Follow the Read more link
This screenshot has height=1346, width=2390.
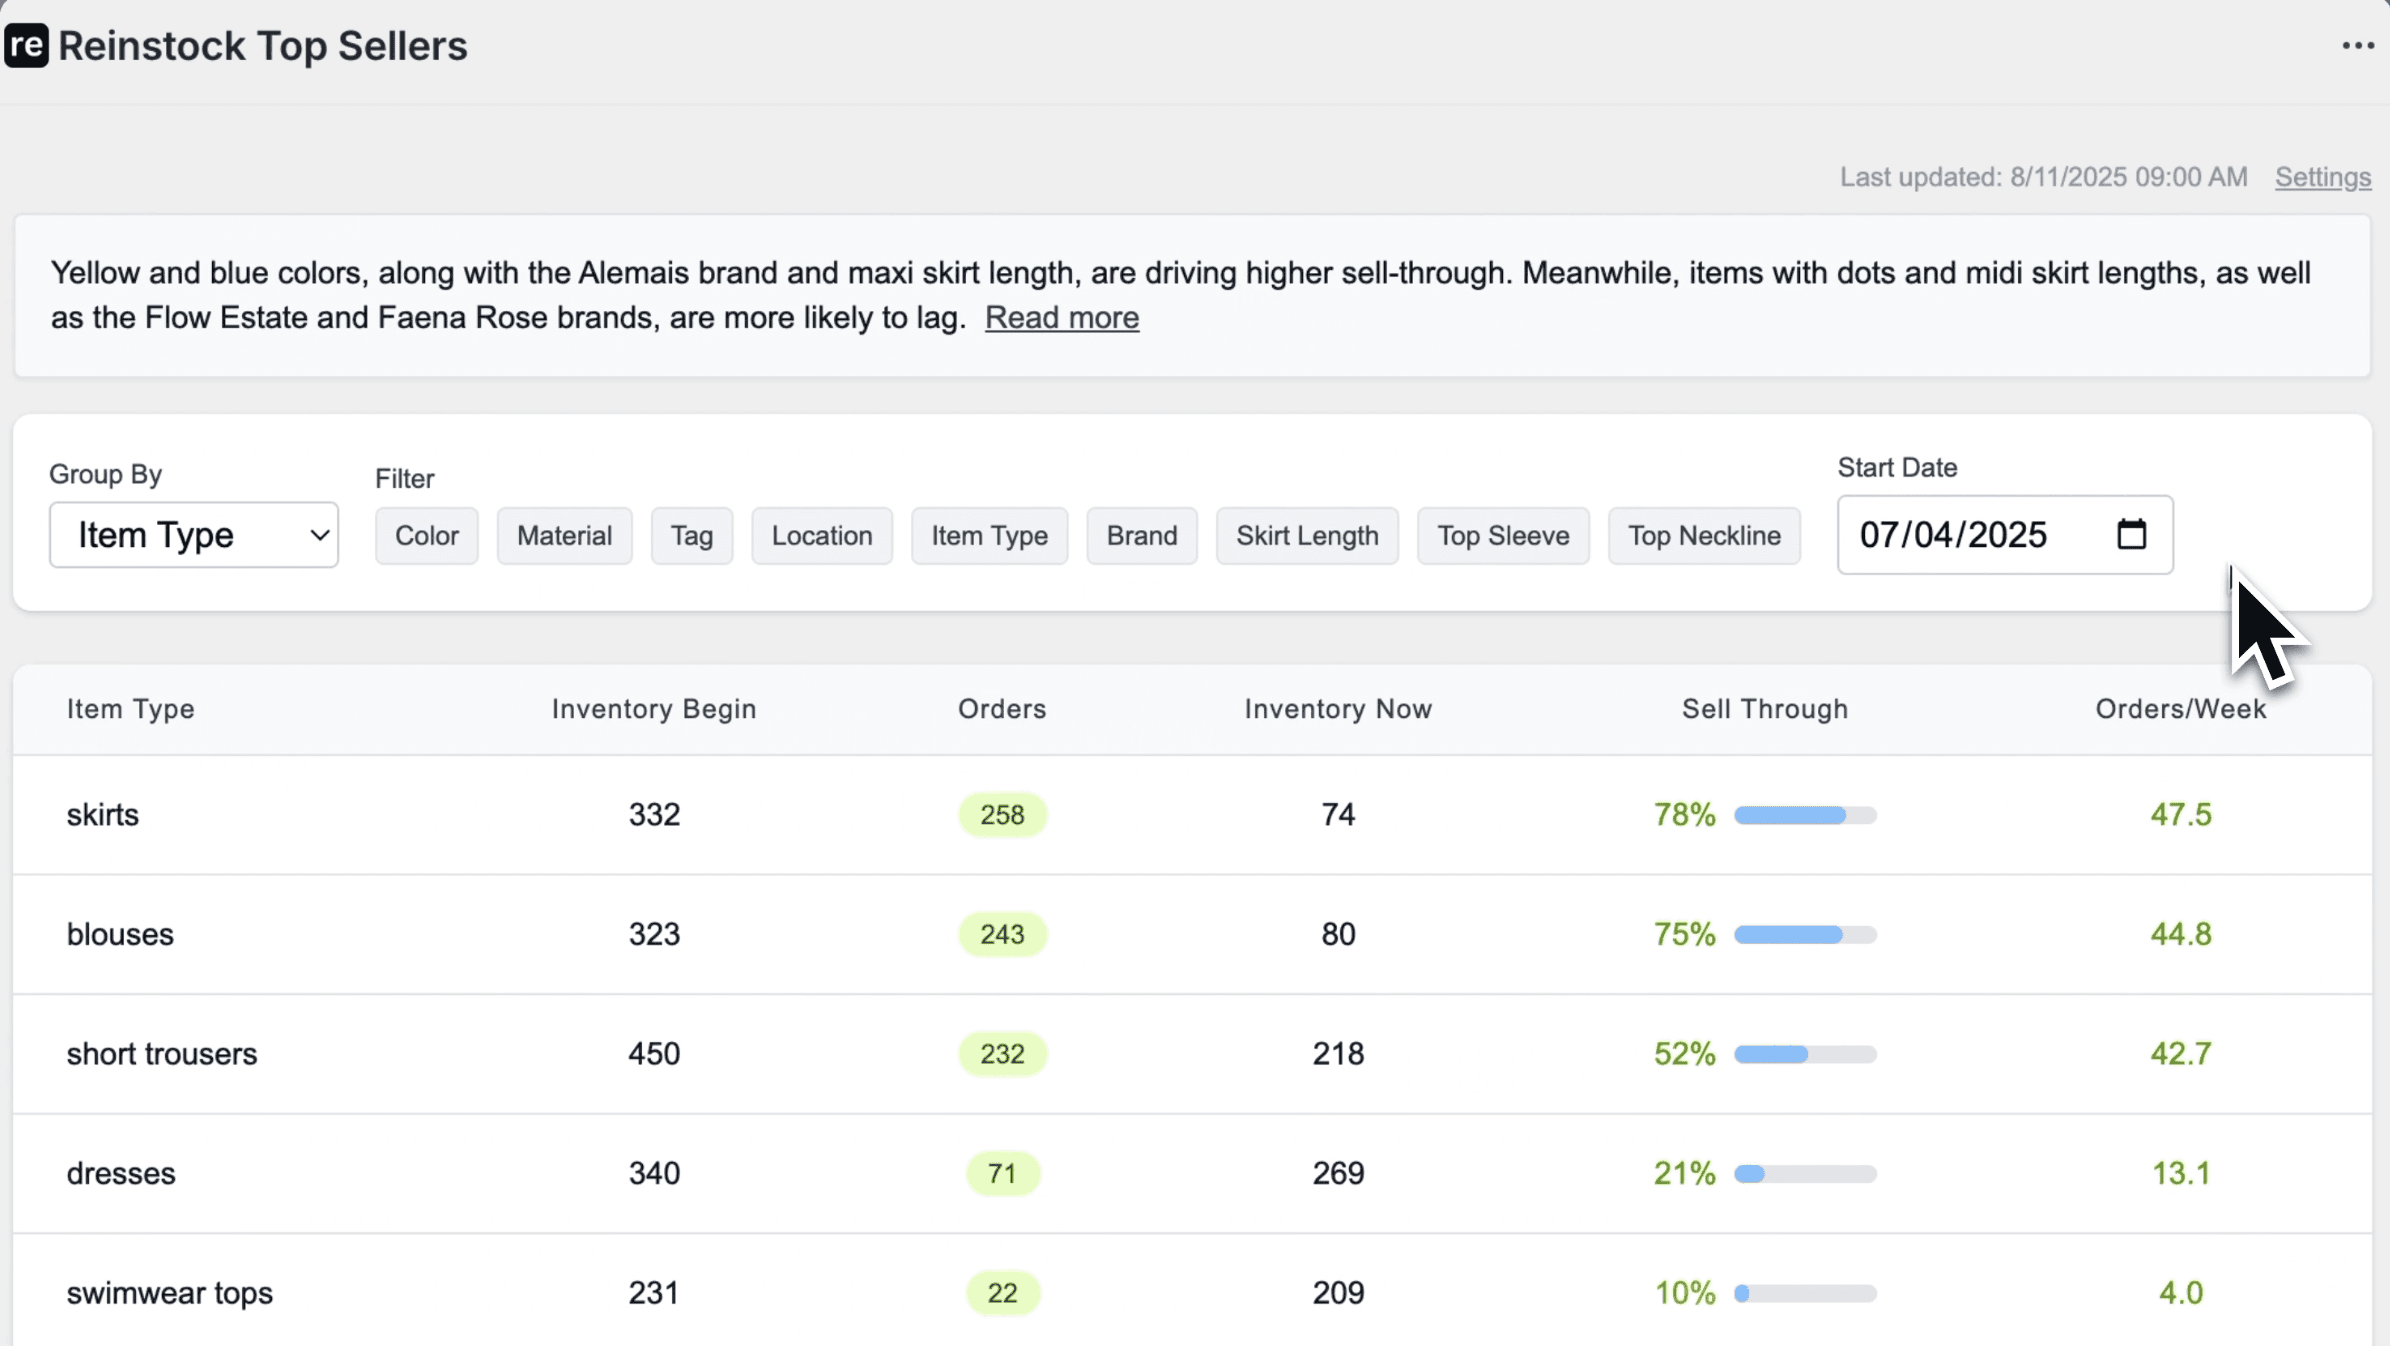1061,318
